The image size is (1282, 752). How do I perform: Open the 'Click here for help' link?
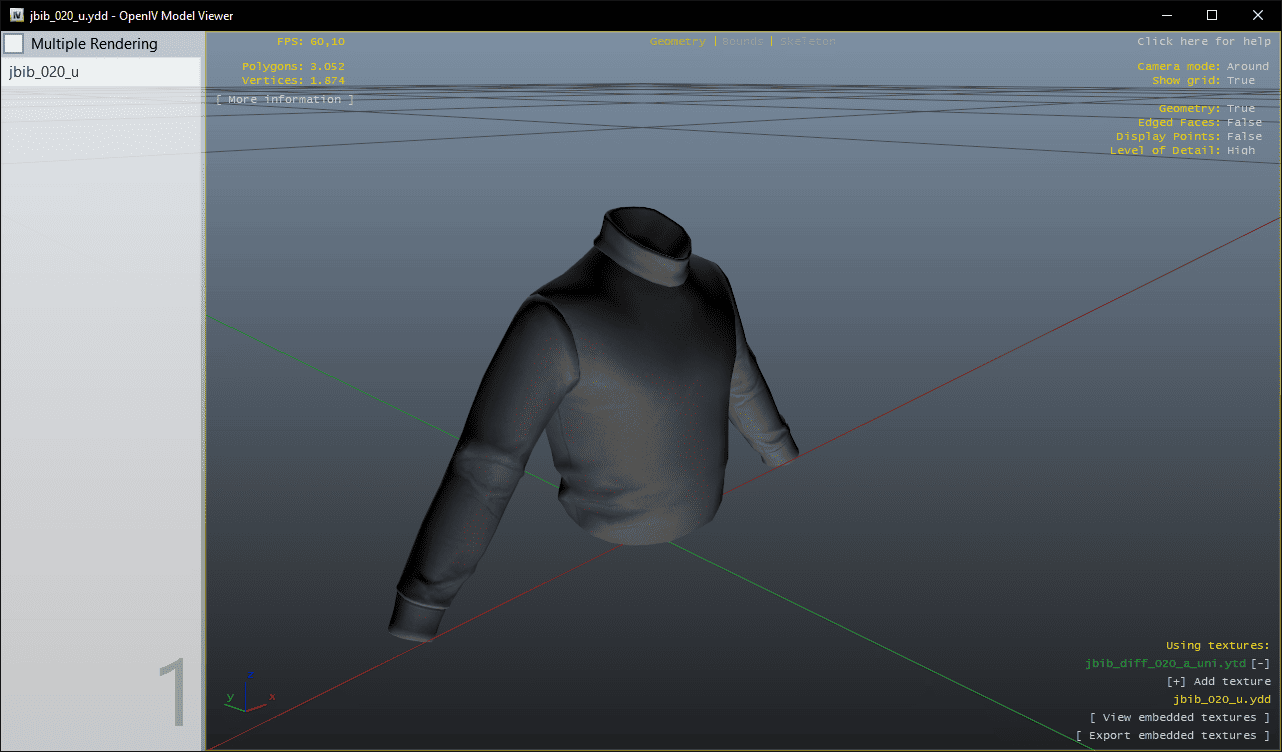point(1202,42)
